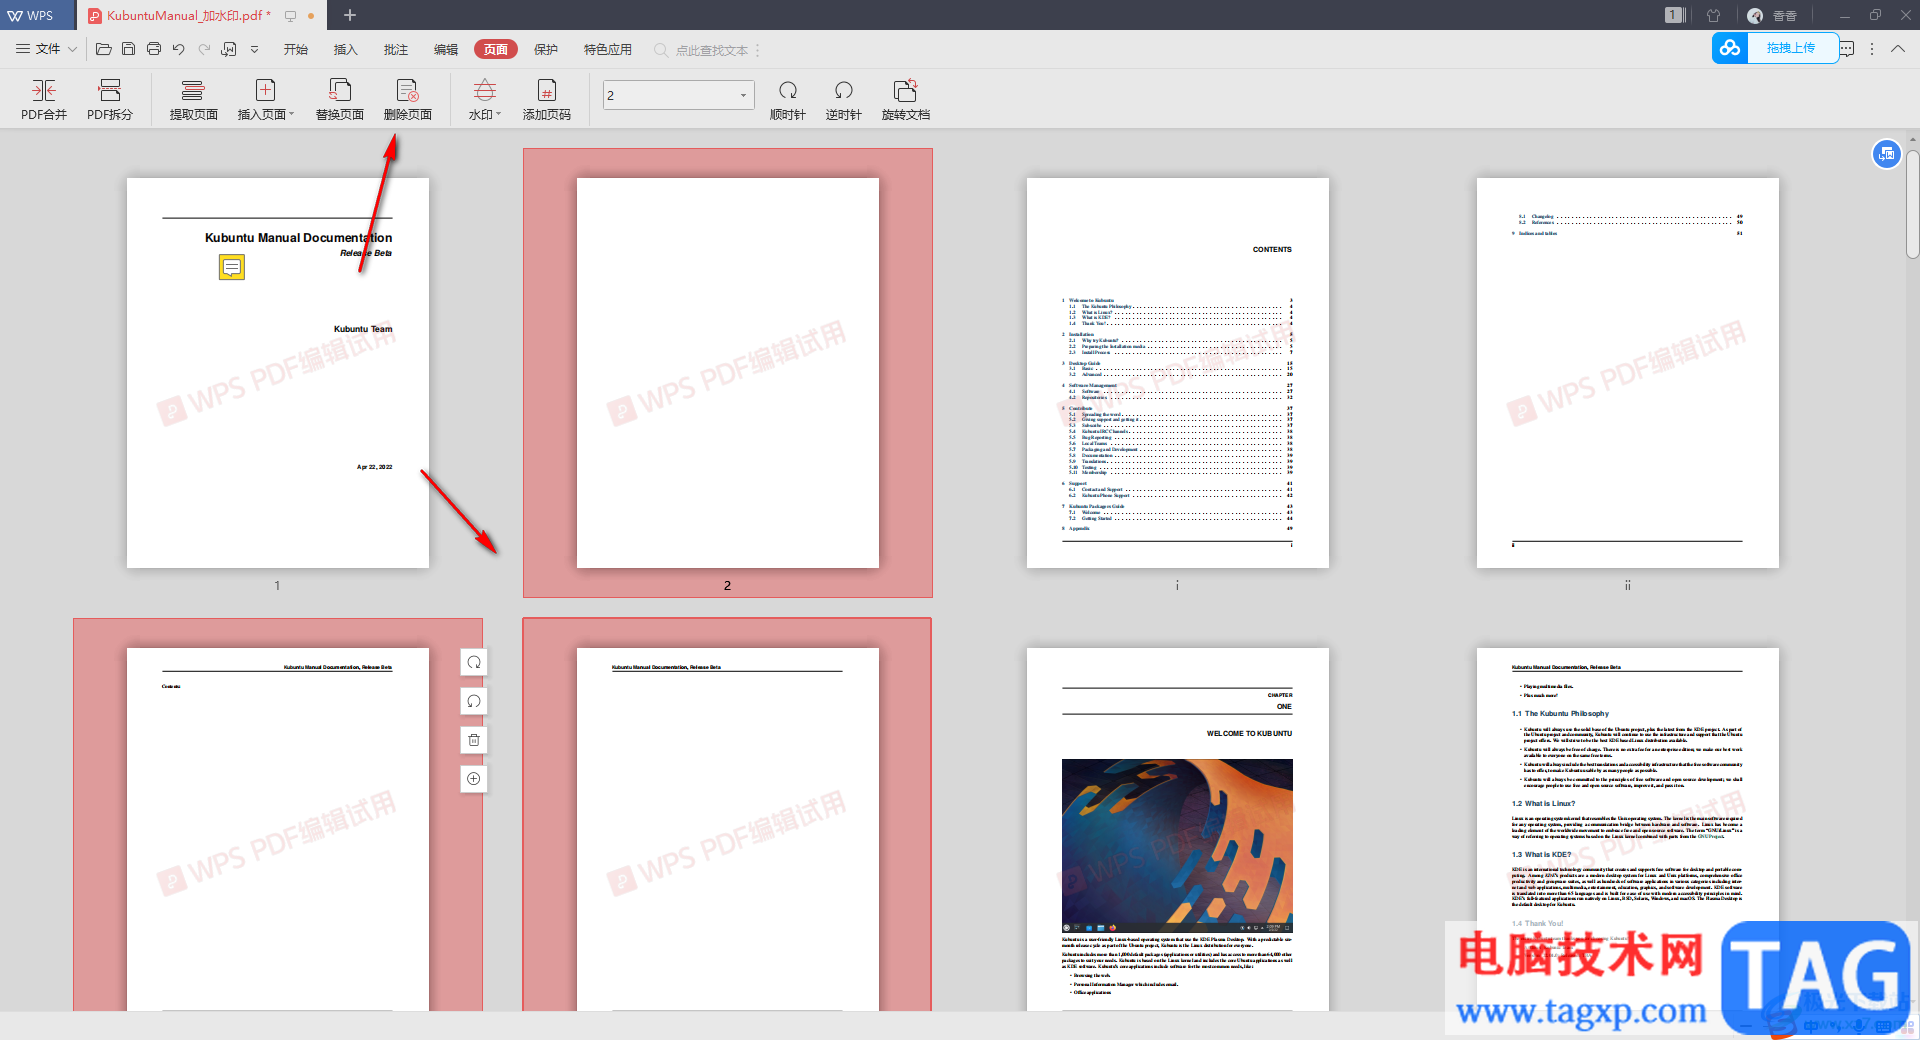The height and width of the screenshot is (1040, 1920).
Task: Open the 插入页面 (insert page) tool
Action: point(266,100)
